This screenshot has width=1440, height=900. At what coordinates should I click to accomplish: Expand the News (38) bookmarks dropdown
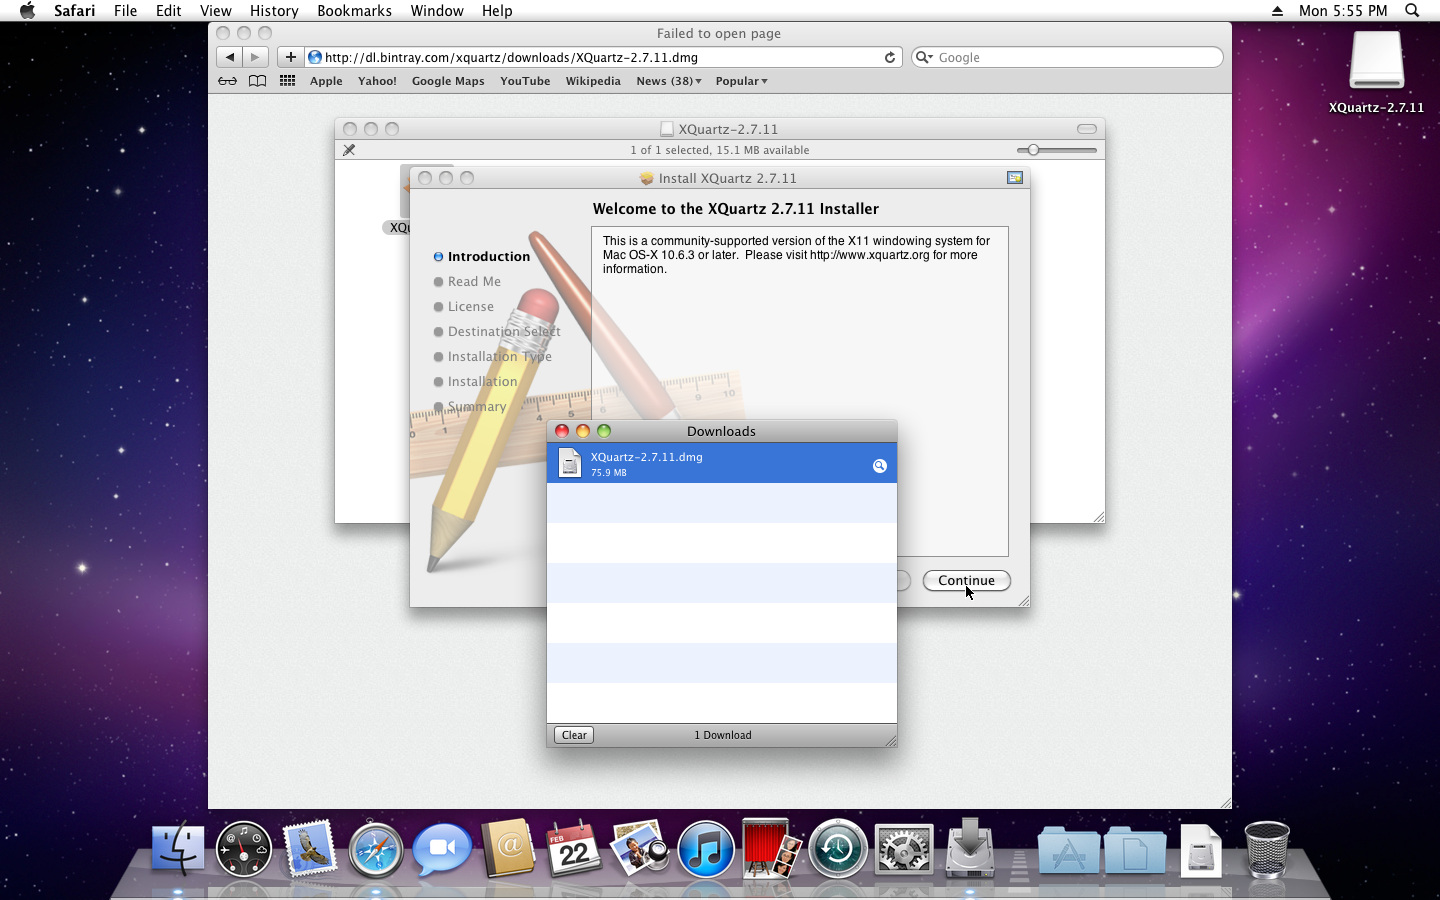[x=668, y=81]
